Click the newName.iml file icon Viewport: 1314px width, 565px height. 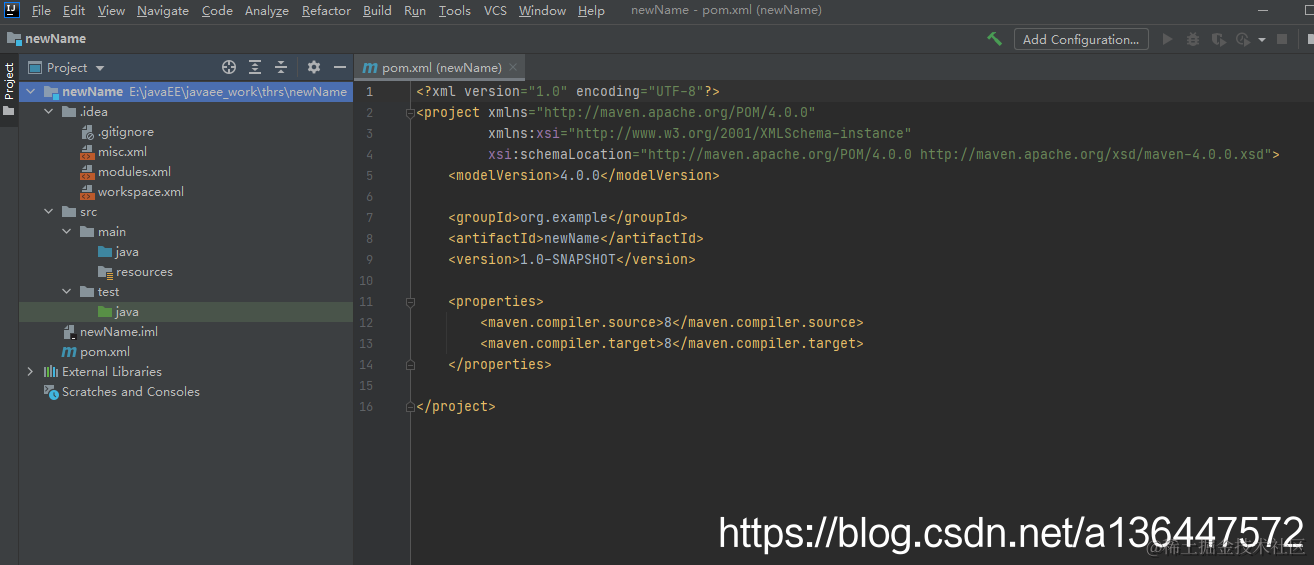click(x=69, y=332)
